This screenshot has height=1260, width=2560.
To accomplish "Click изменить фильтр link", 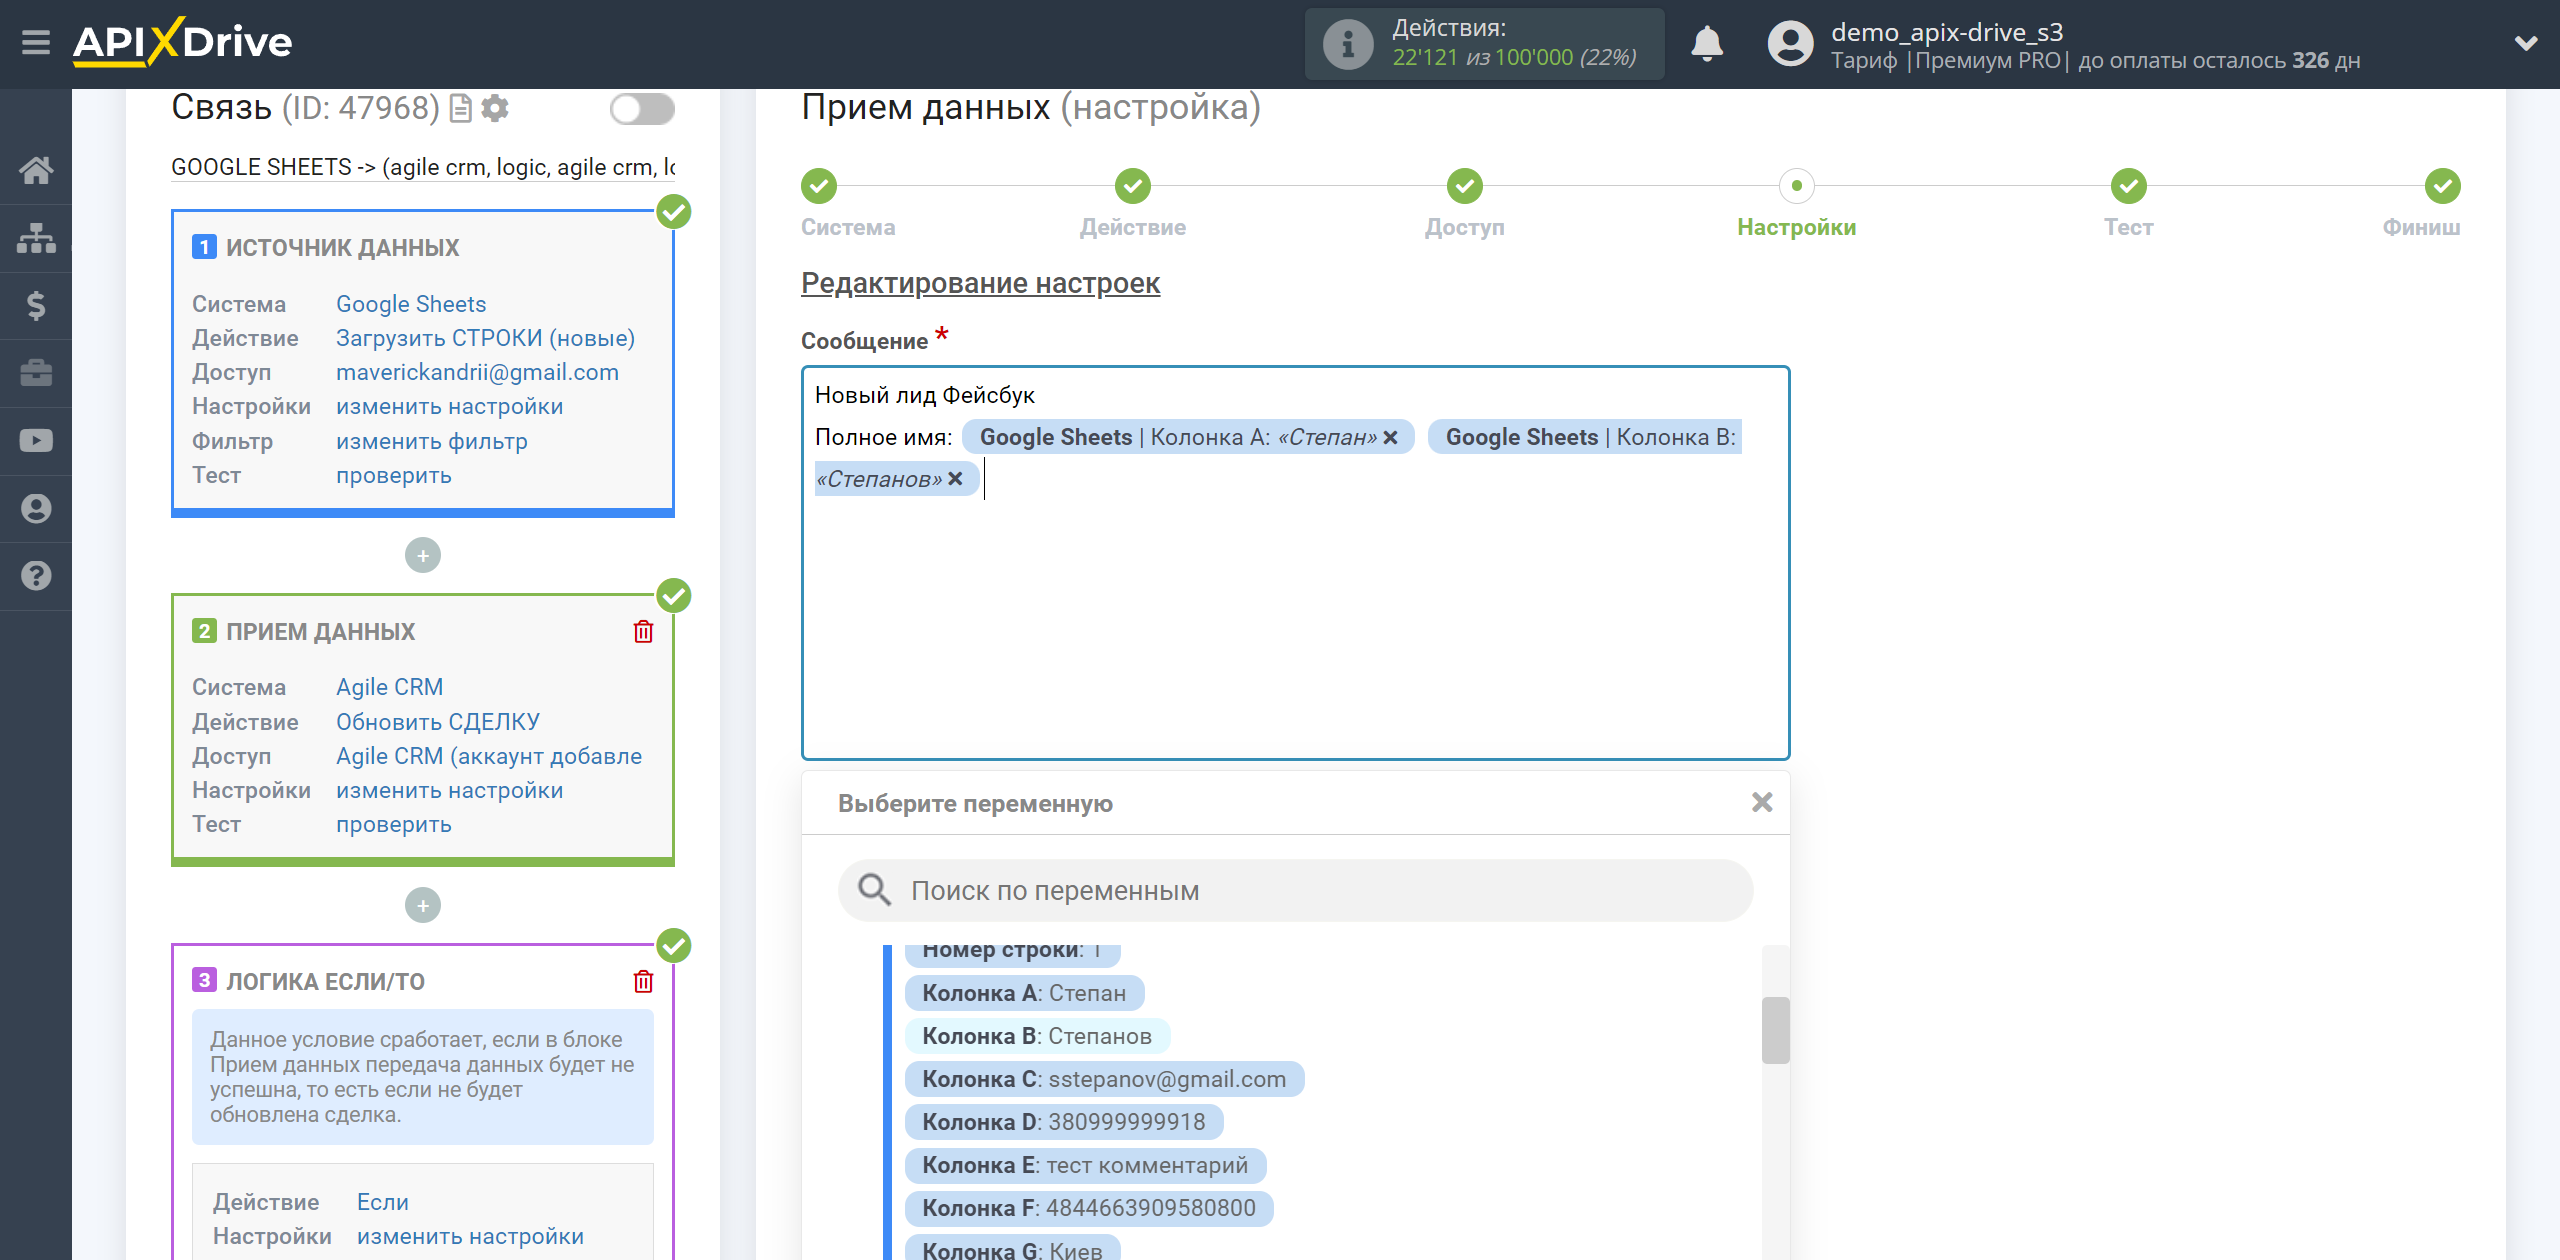I will (x=431, y=441).
